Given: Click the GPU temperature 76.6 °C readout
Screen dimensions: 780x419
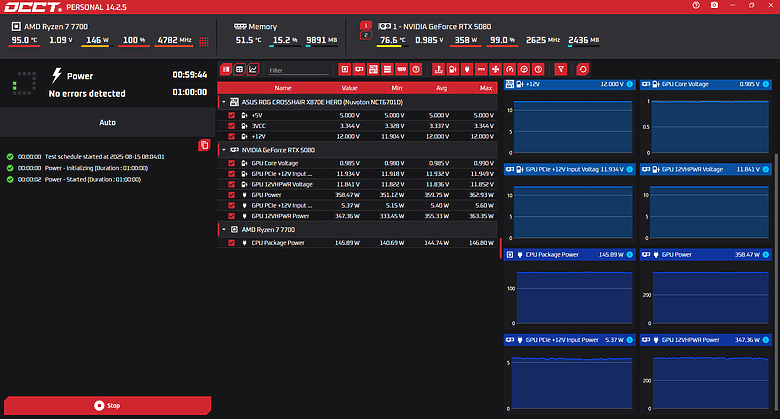Looking at the screenshot, I should 392,40.
